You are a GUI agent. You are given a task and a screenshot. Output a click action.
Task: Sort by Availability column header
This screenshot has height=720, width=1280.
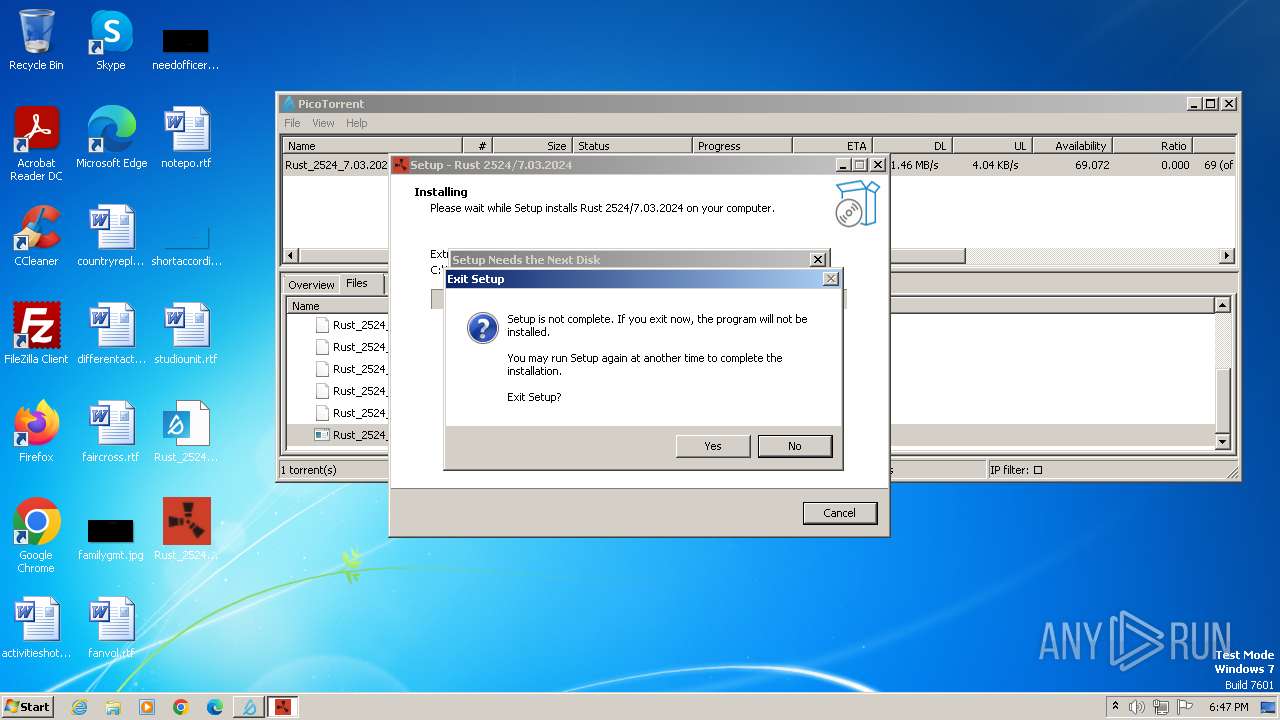(x=1072, y=146)
